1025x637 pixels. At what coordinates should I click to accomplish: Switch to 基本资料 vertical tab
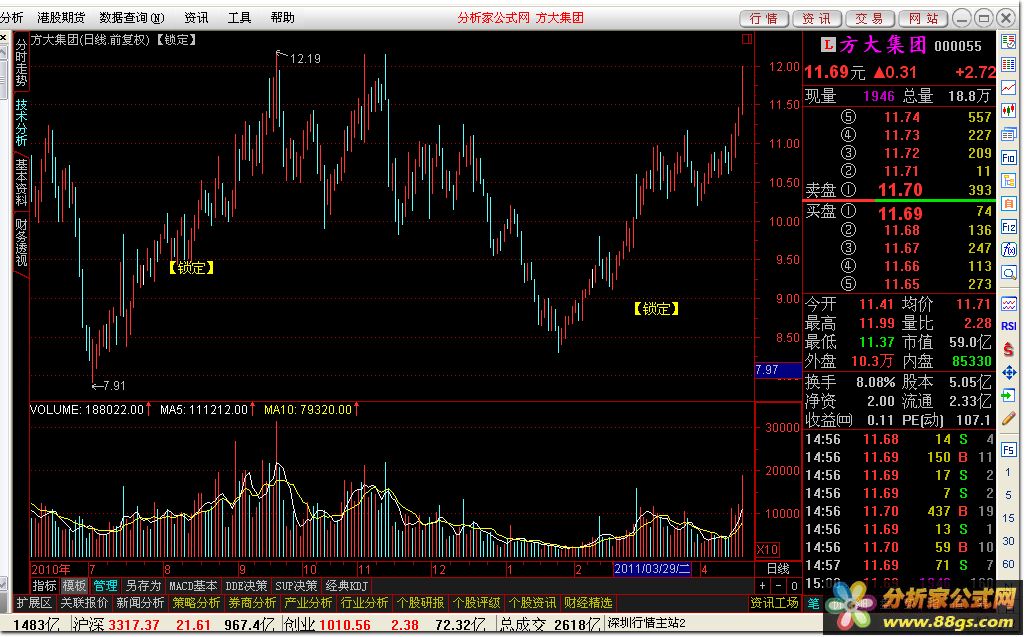tap(21, 182)
